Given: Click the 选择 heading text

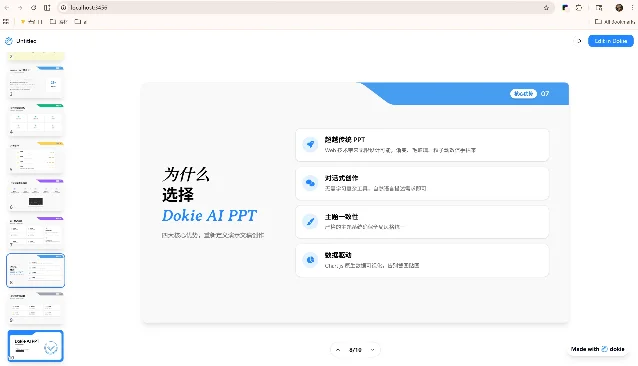Looking at the screenshot, I should [178, 195].
